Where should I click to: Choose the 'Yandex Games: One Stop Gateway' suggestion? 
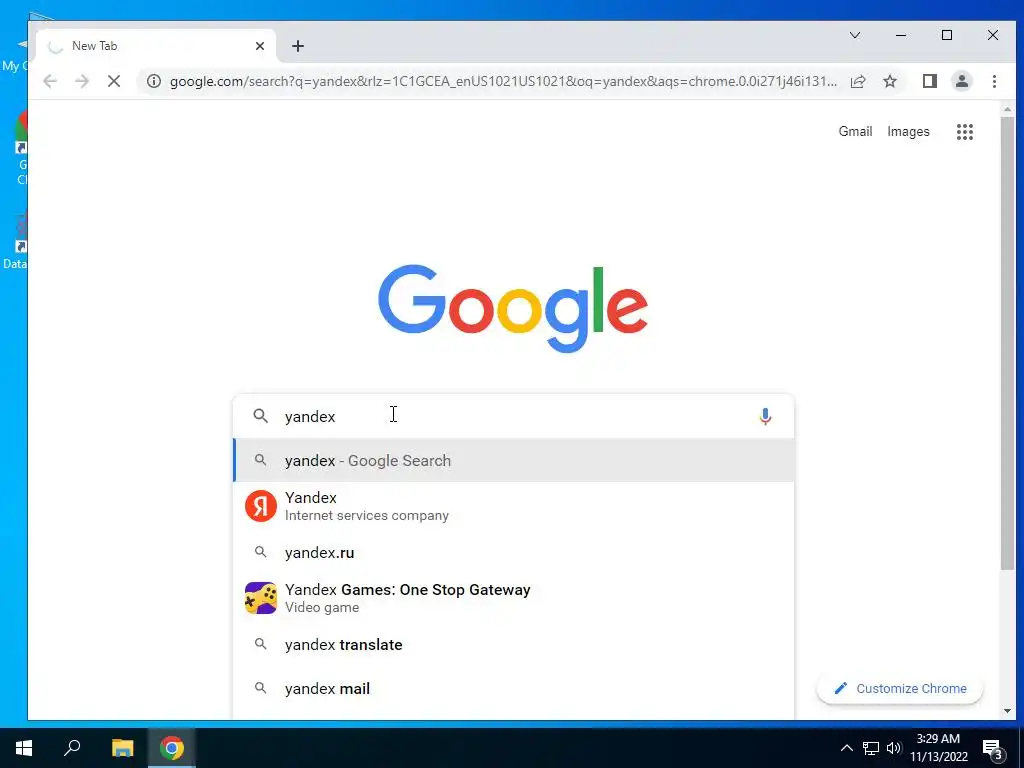(514, 598)
